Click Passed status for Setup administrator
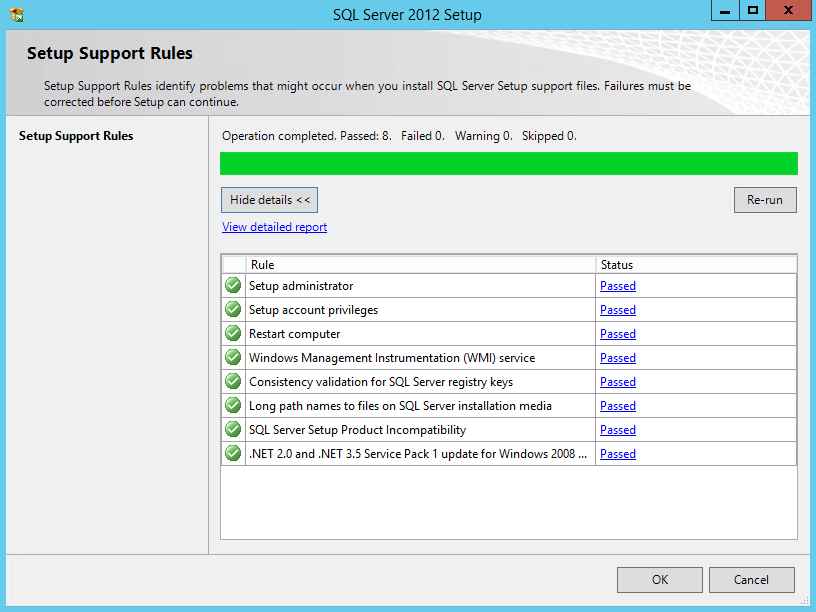Screen dimensions: 816x612 [617, 285]
